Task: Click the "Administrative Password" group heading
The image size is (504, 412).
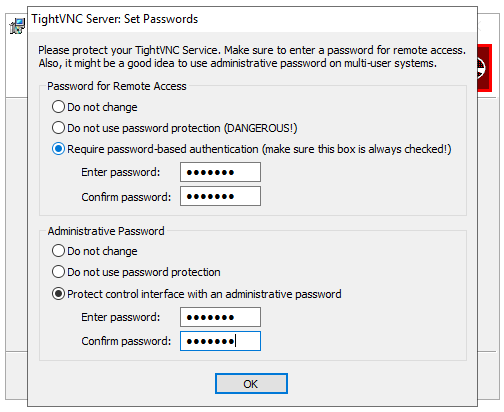Action: 106,231
